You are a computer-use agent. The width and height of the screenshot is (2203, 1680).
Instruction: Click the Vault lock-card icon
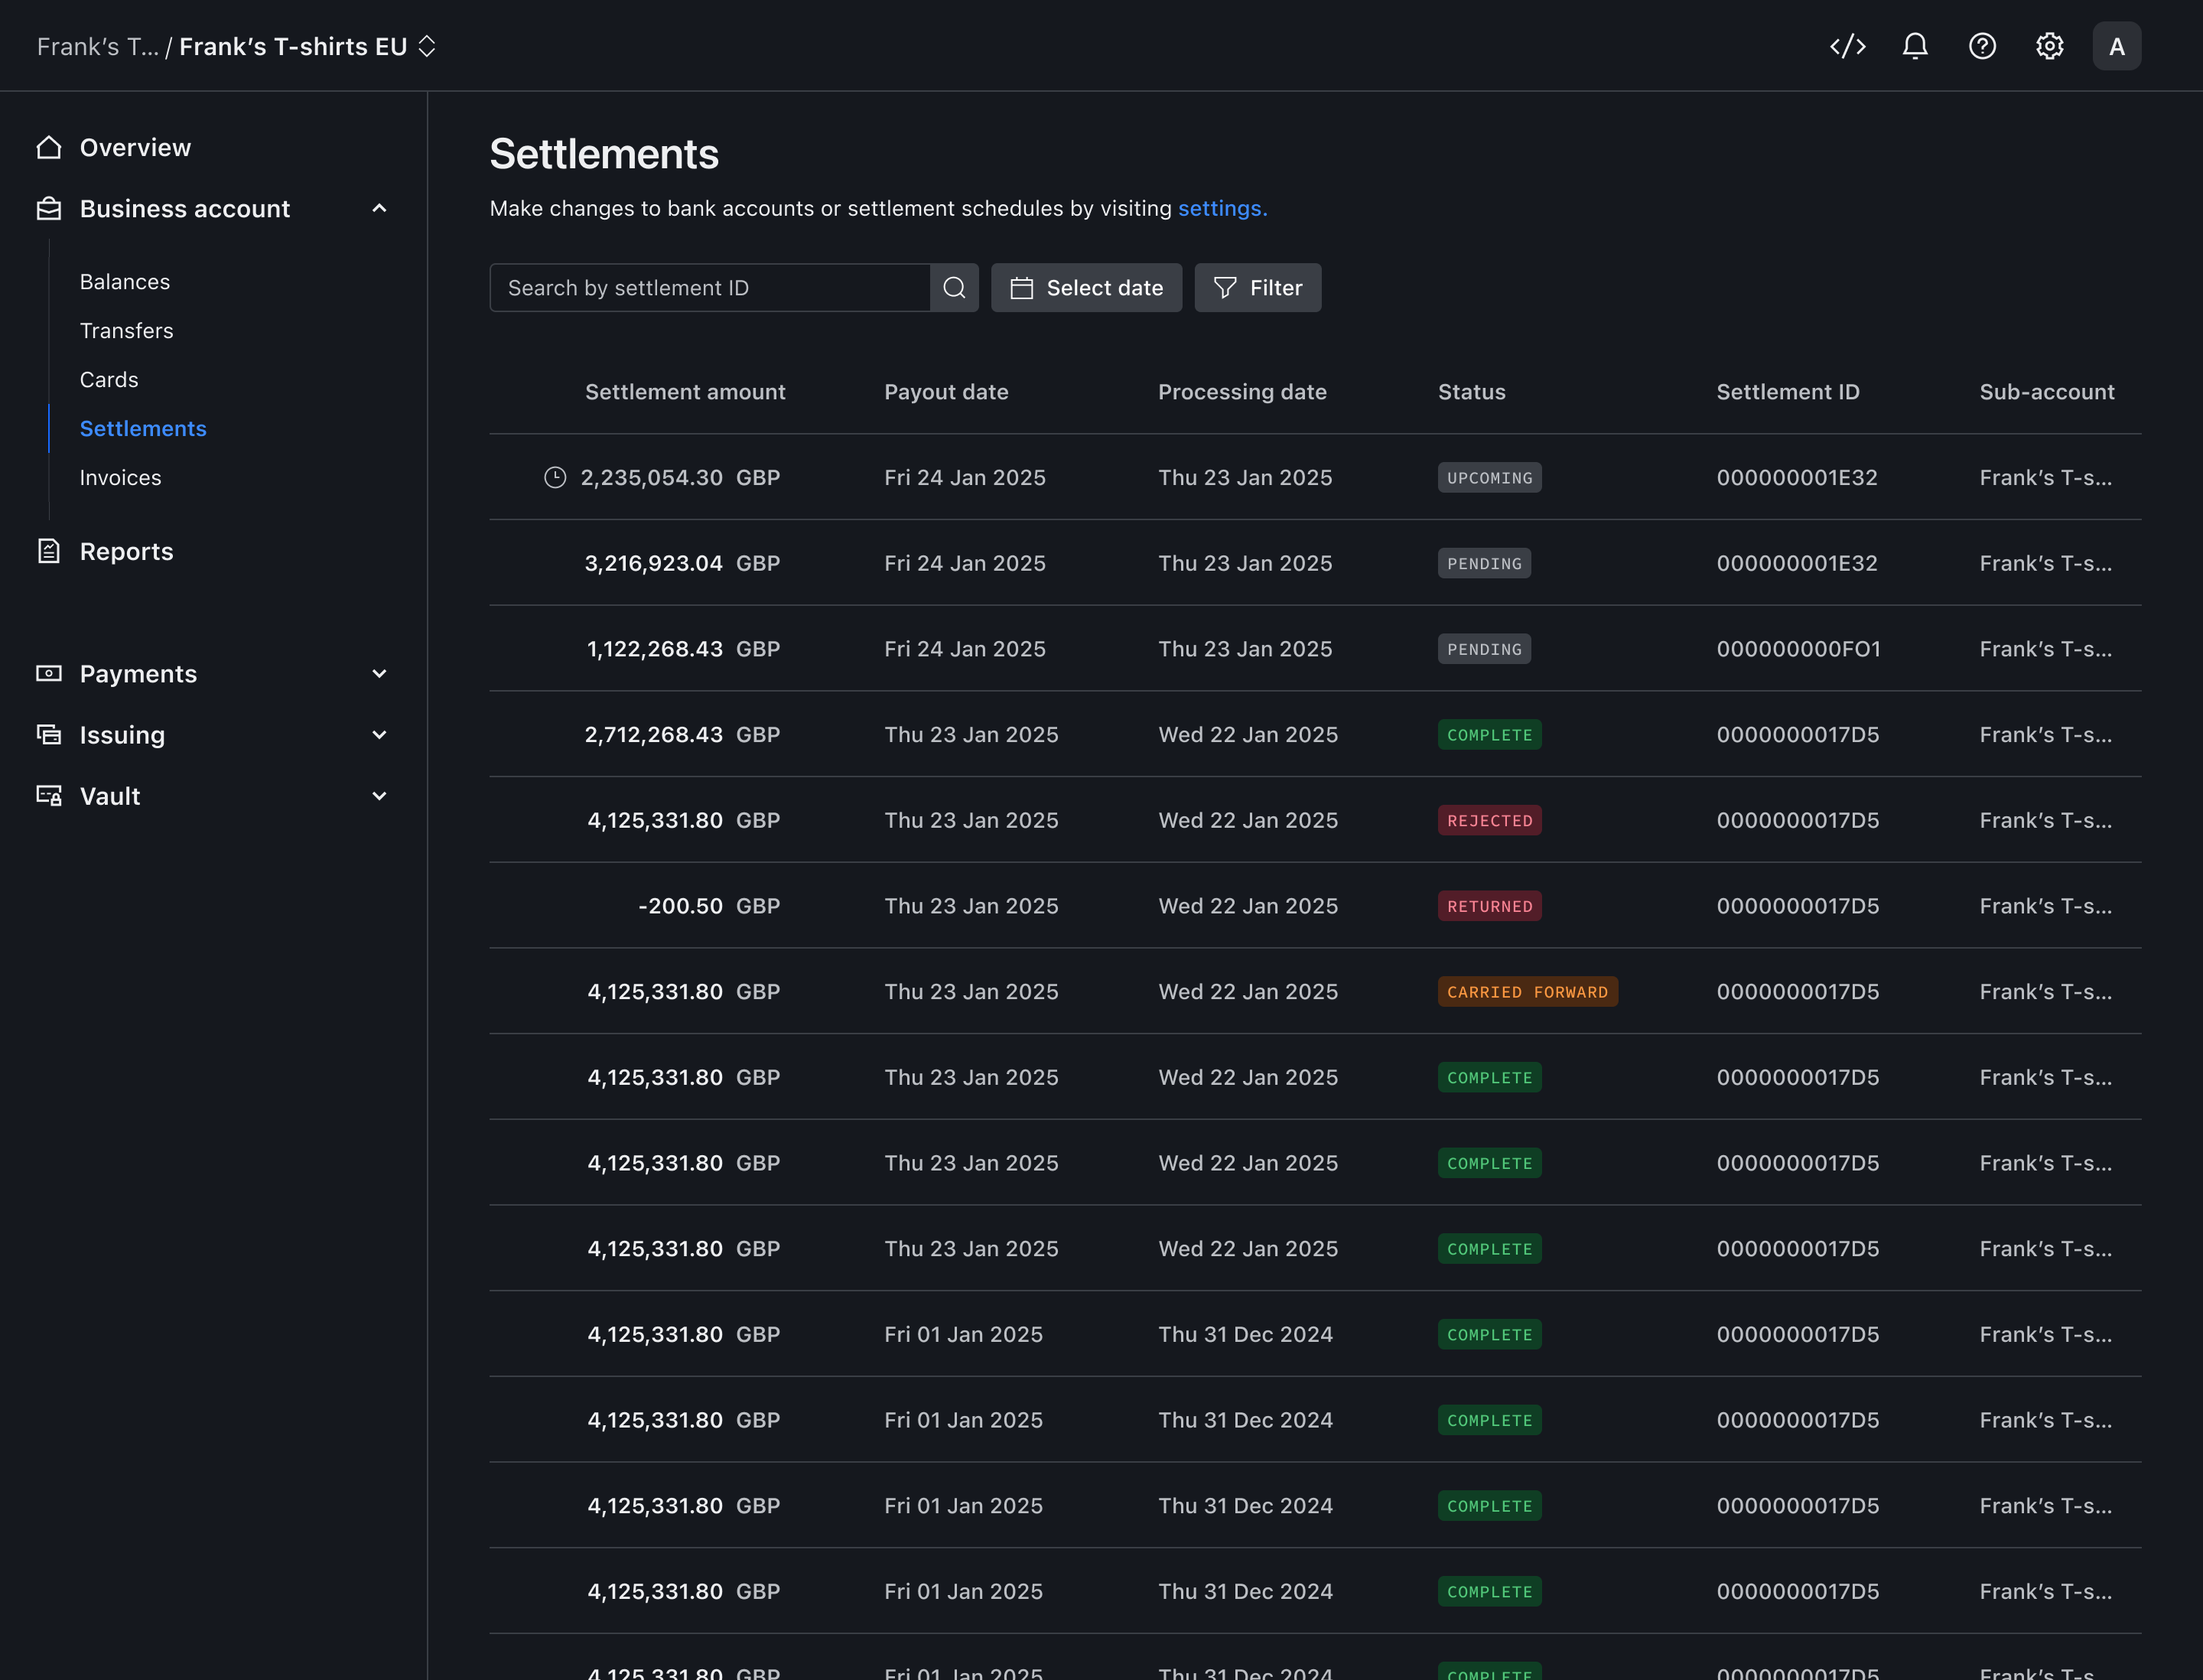click(x=49, y=795)
